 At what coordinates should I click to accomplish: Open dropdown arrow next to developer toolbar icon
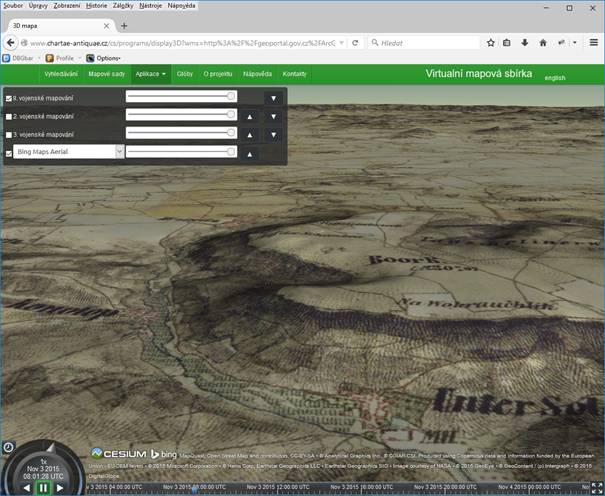click(575, 43)
